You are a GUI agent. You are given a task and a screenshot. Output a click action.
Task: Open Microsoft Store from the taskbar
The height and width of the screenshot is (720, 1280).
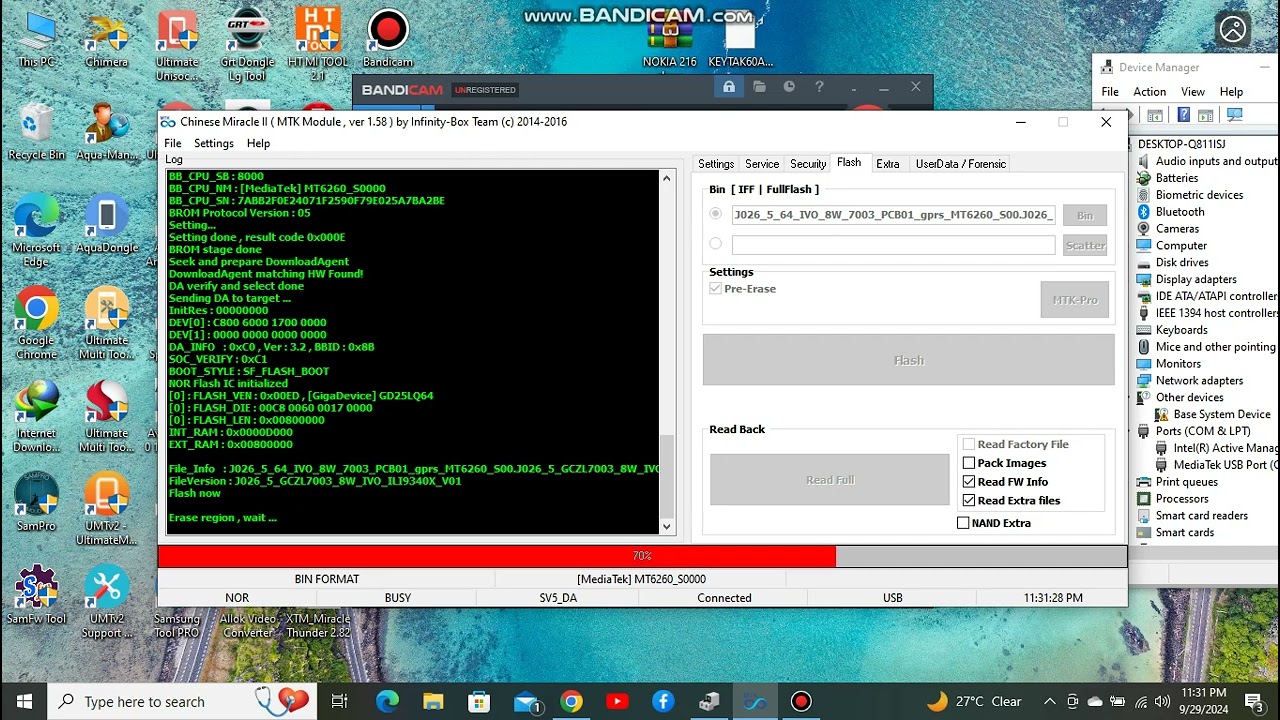[479, 701]
